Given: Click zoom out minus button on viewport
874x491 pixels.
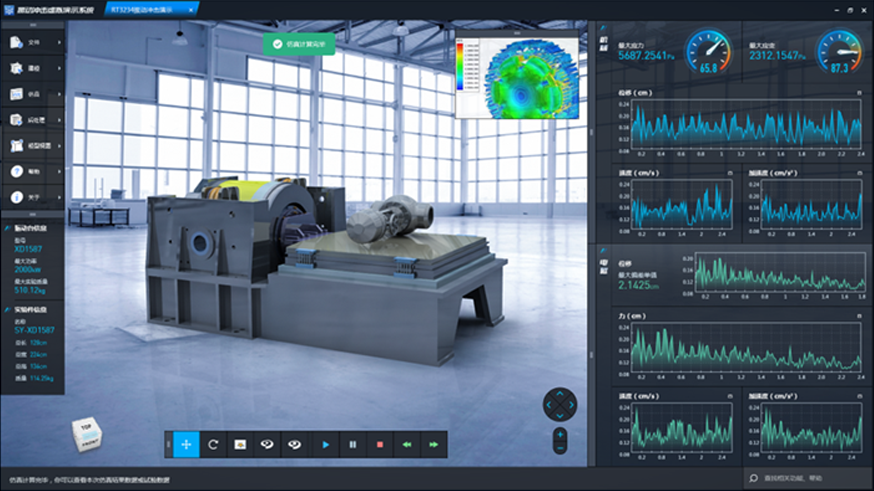Looking at the screenshot, I should [x=560, y=446].
